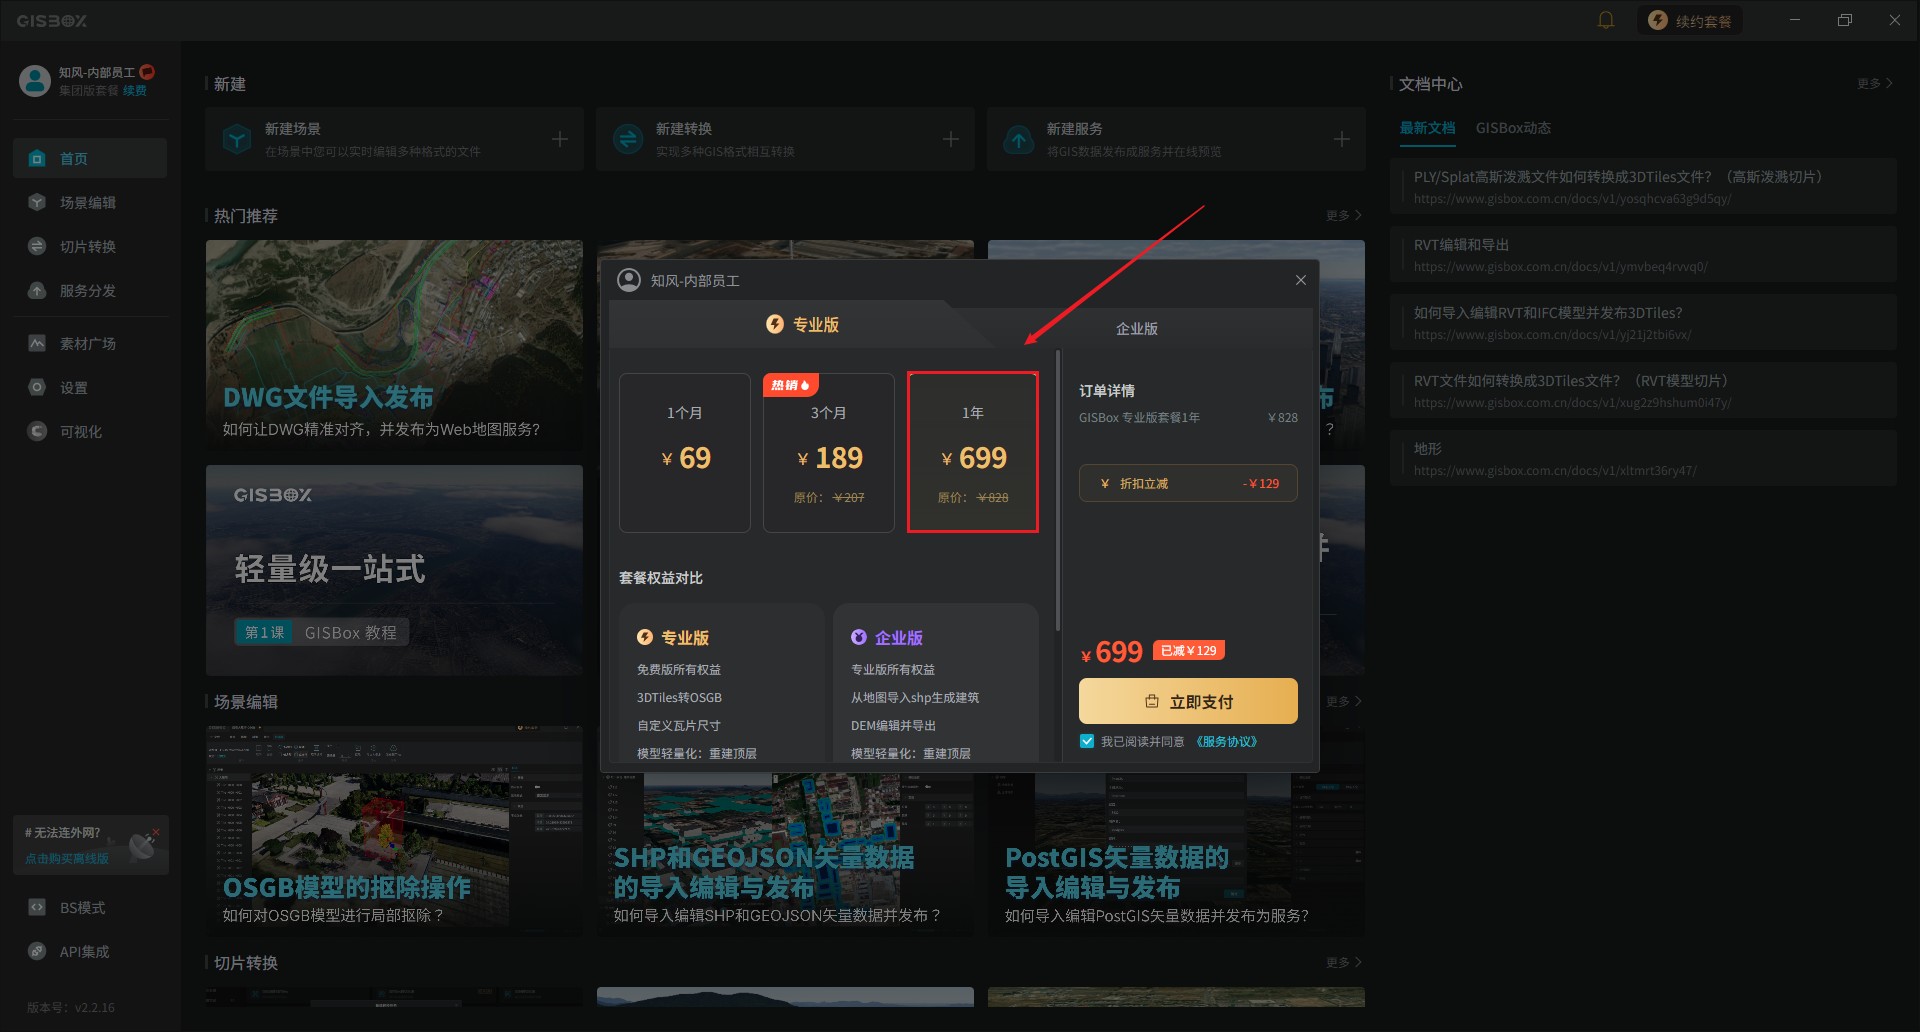Screen dimensions: 1920x1032
Task: Open PostGIS矢量数据的导入 tutorial thumbnail
Action: coord(1176,856)
